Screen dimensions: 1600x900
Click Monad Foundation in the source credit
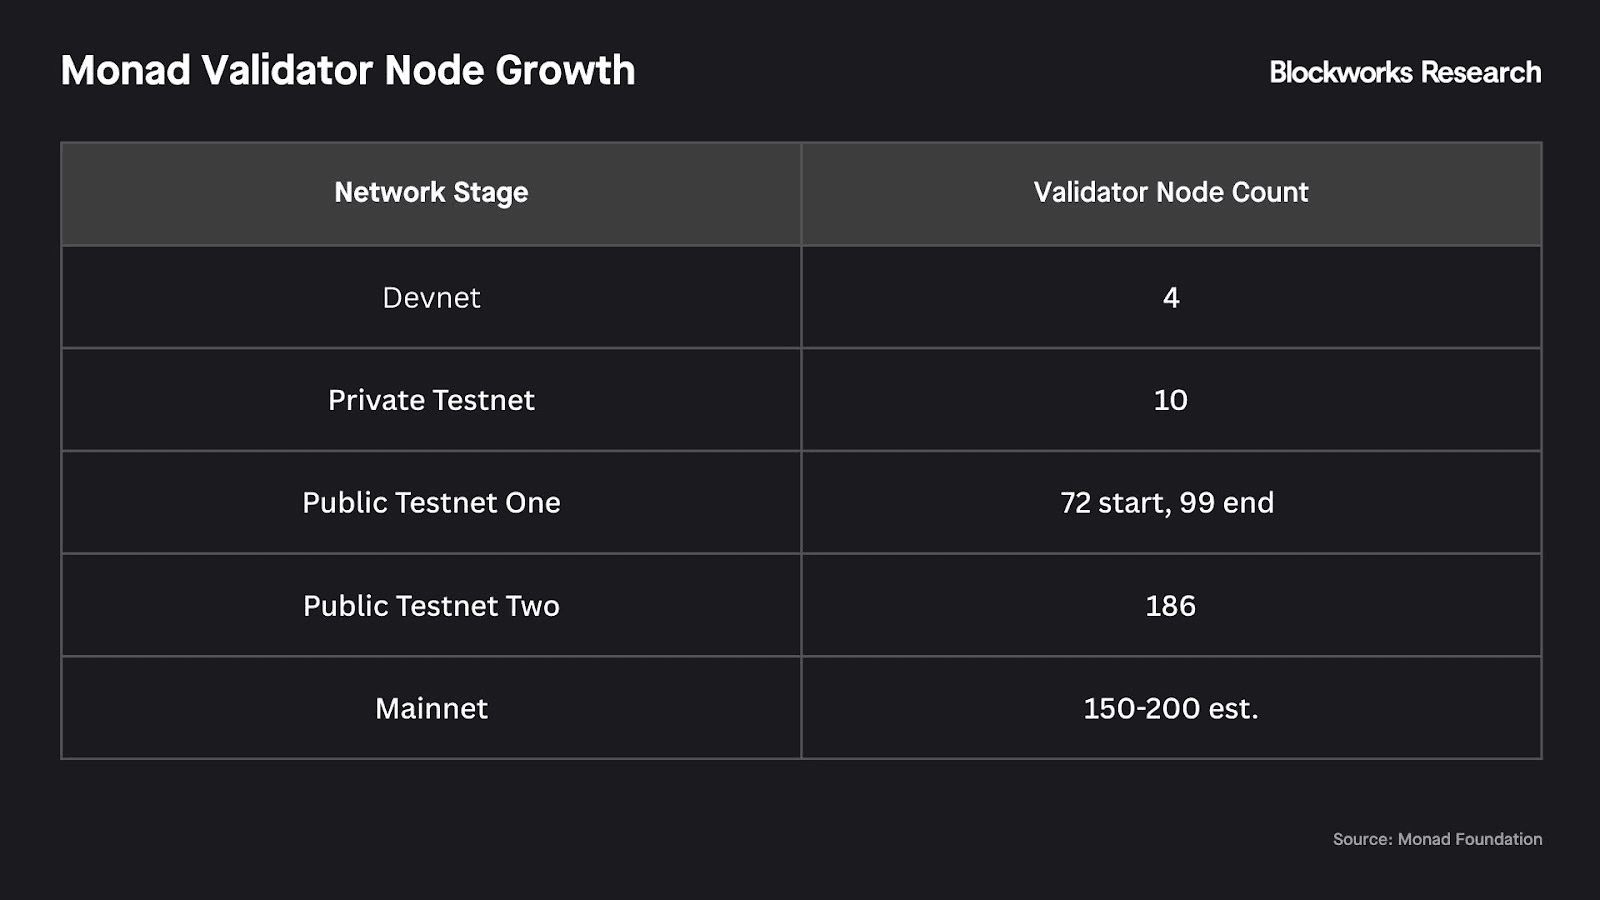1469,839
